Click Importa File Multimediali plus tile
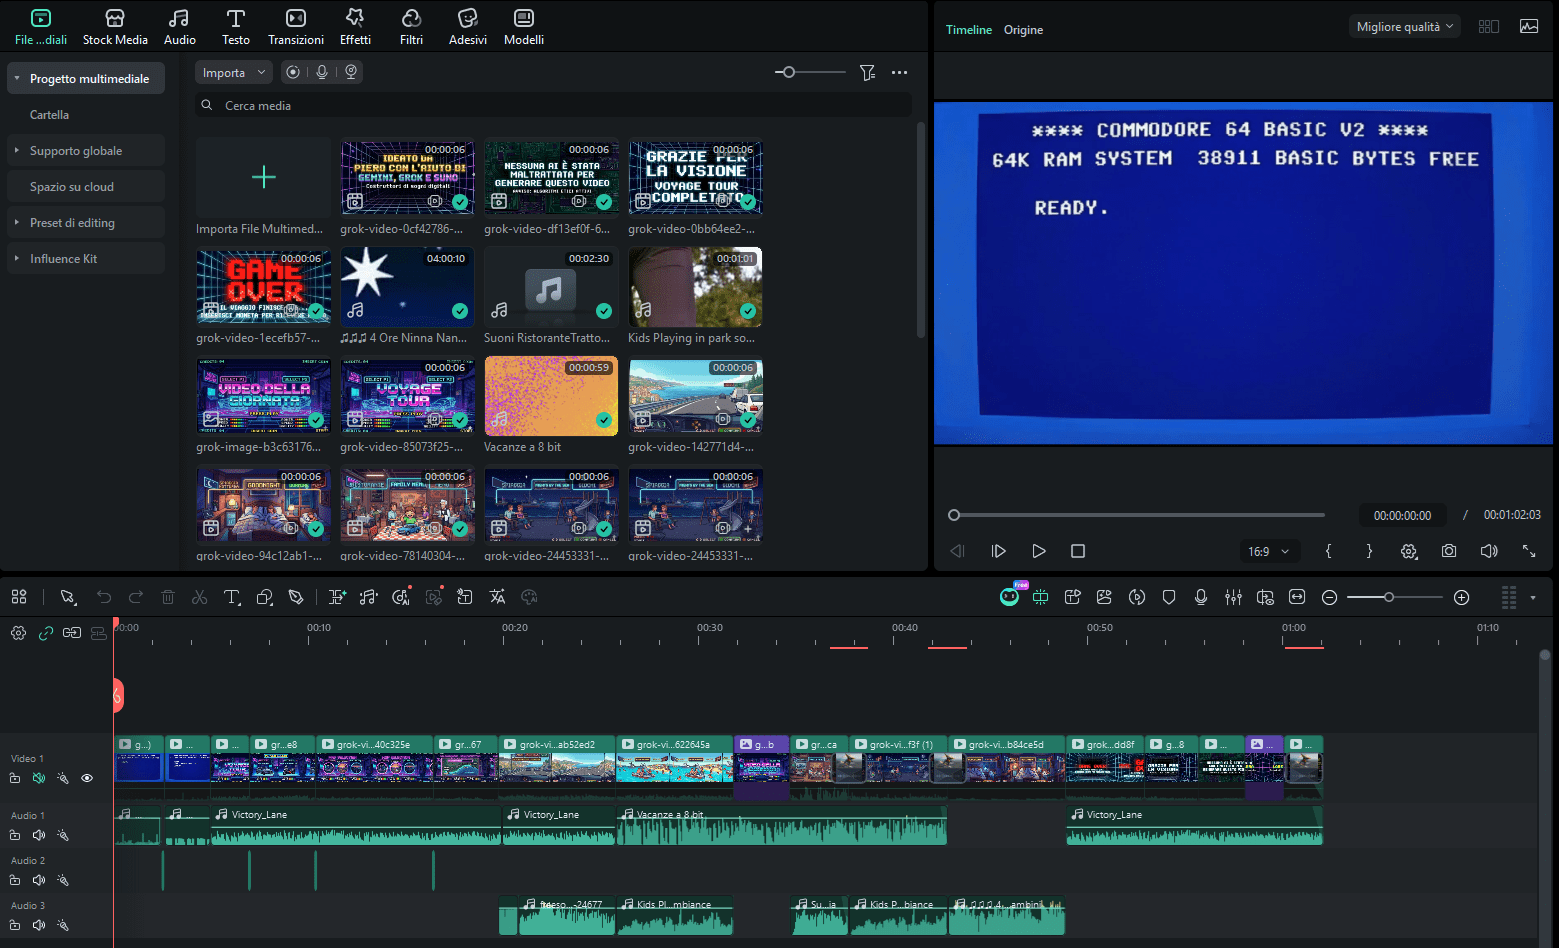The width and height of the screenshot is (1559, 948). click(263, 177)
